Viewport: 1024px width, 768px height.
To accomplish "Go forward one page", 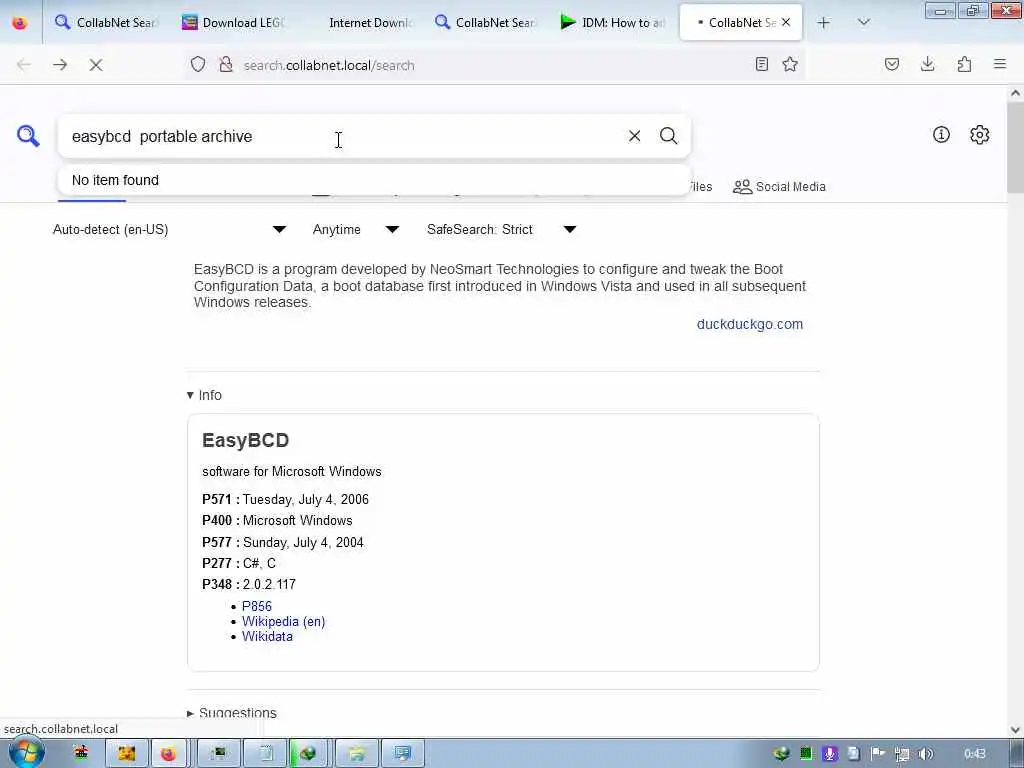I will [60, 65].
